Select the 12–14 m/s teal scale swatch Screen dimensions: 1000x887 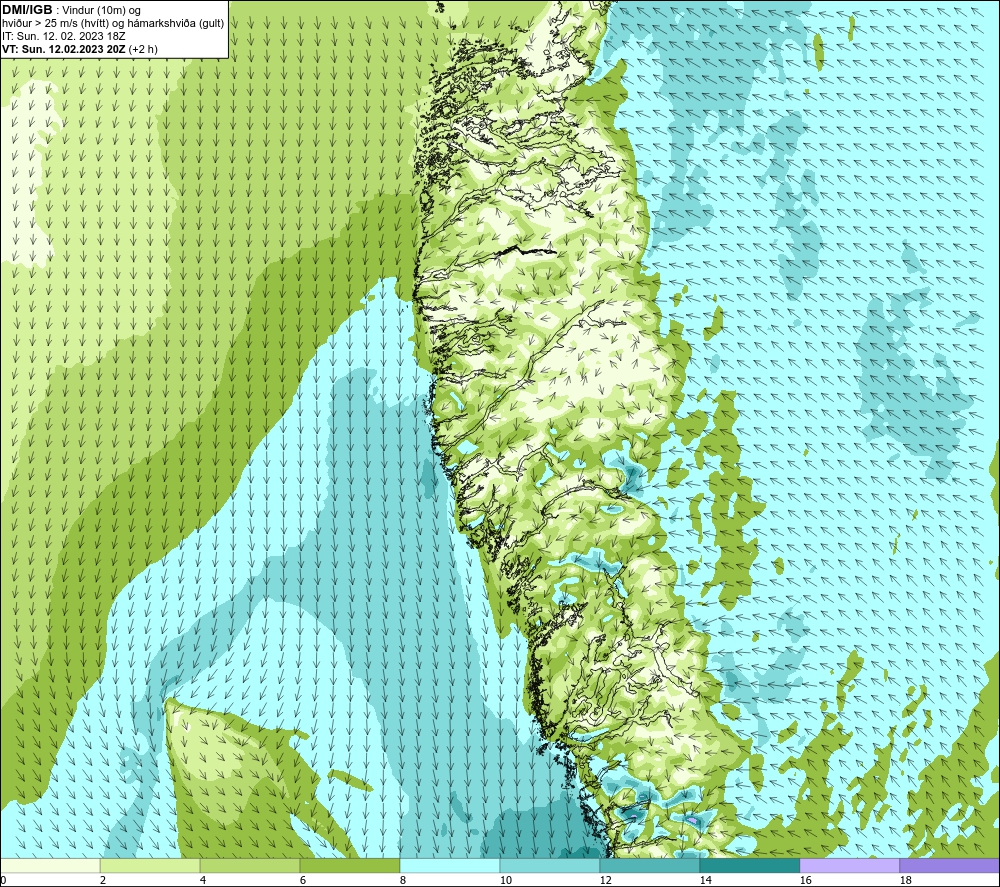click(x=649, y=865)
